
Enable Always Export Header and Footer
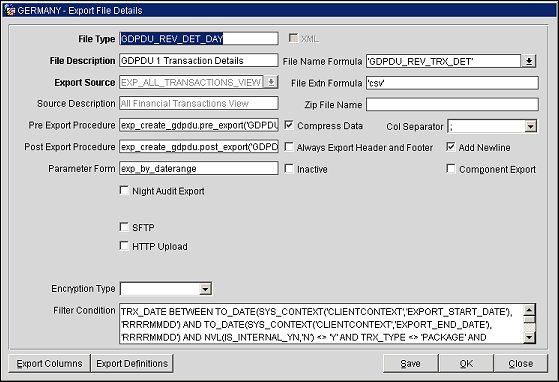click(289, 147)
